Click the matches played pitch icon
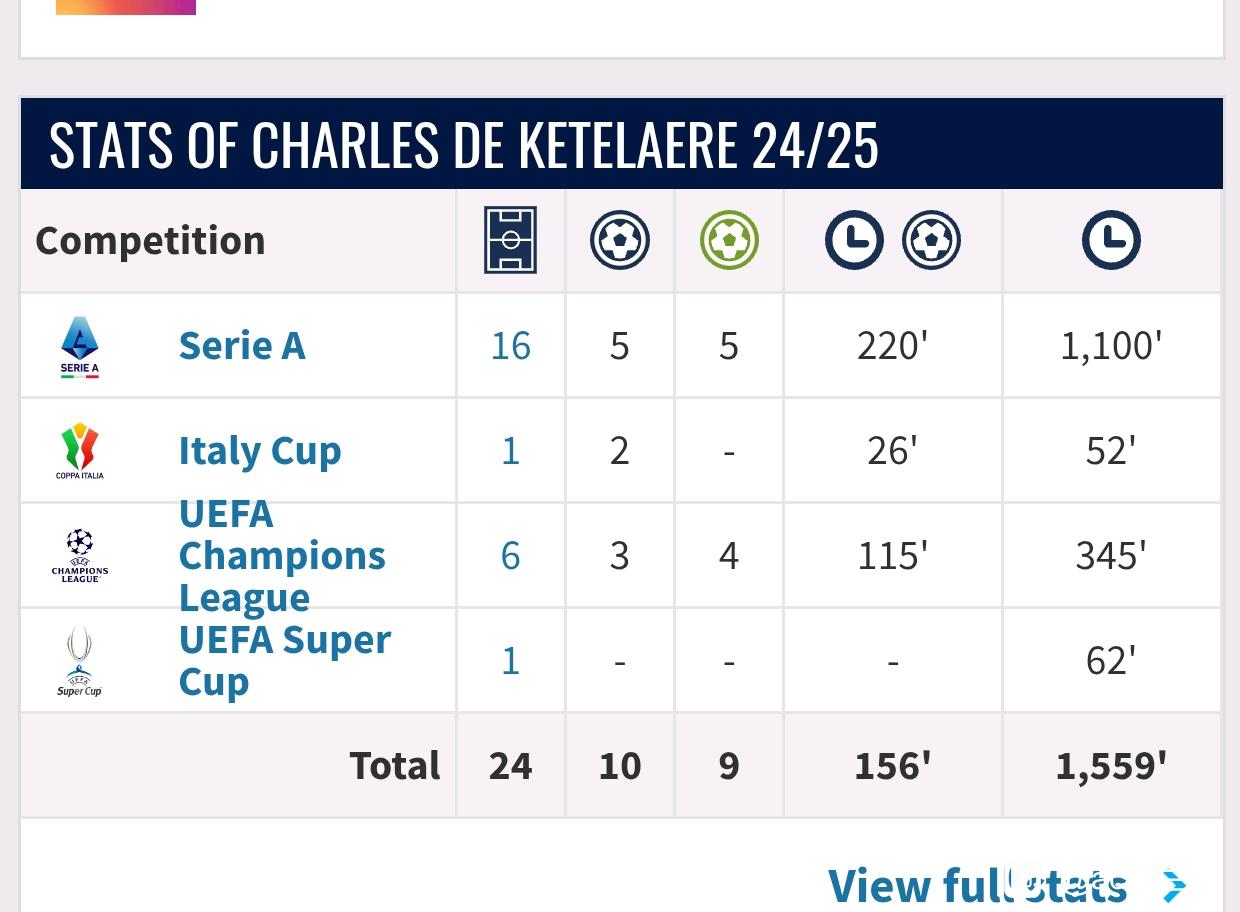Viewport: 1240px width, 912px height. coord(510,240)
